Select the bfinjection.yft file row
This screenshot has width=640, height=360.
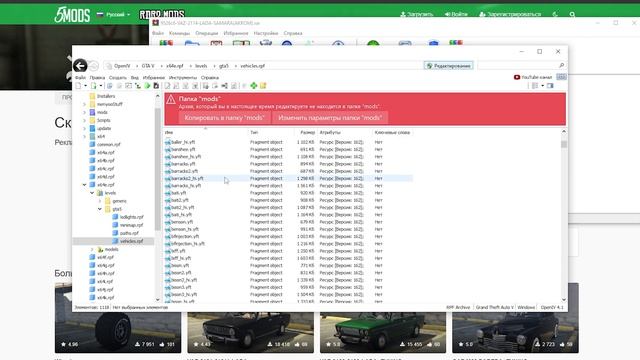pos(288,237)
